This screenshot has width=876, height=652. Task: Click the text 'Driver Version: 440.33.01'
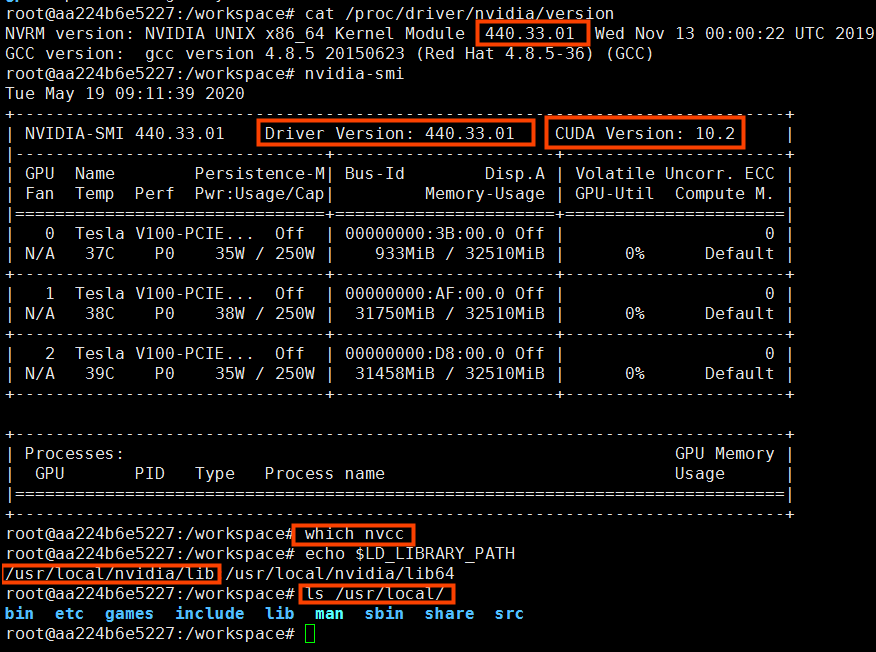tap(389, 134)
